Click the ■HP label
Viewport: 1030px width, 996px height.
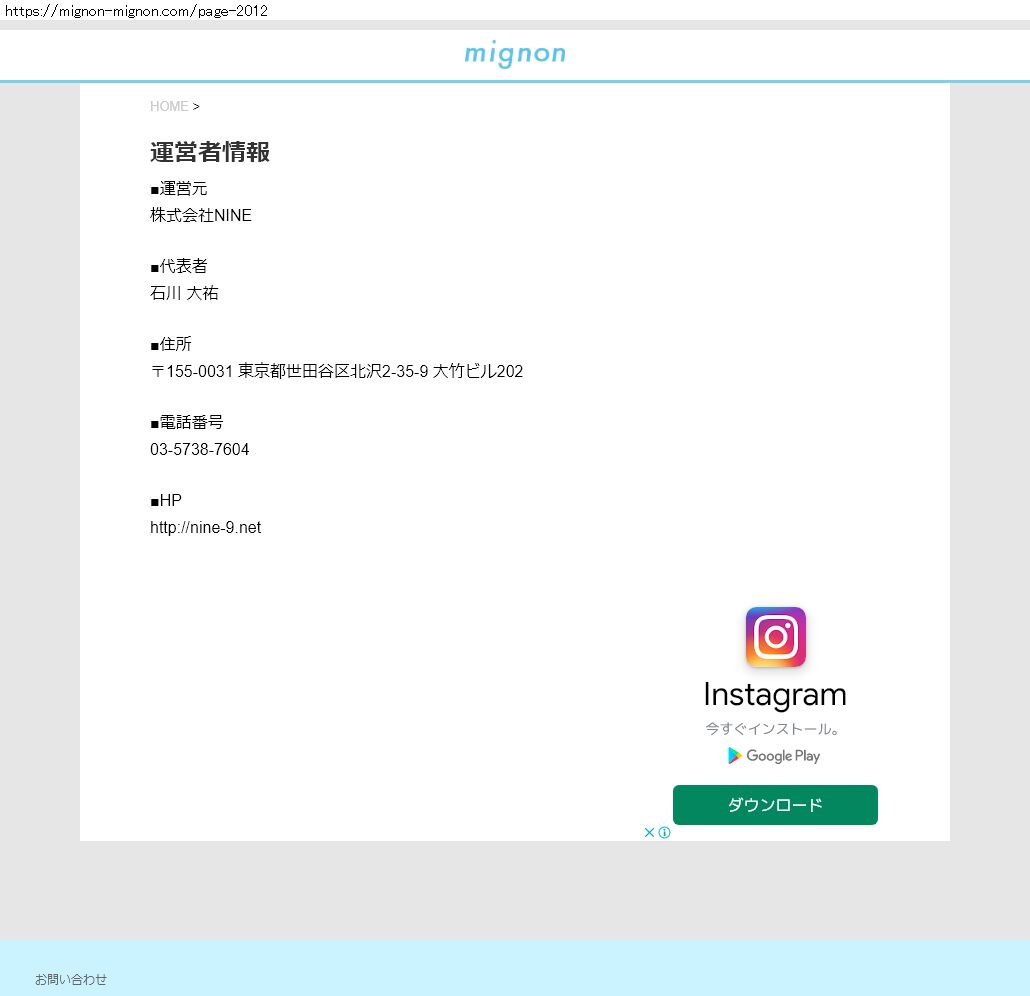coord(166,501)
